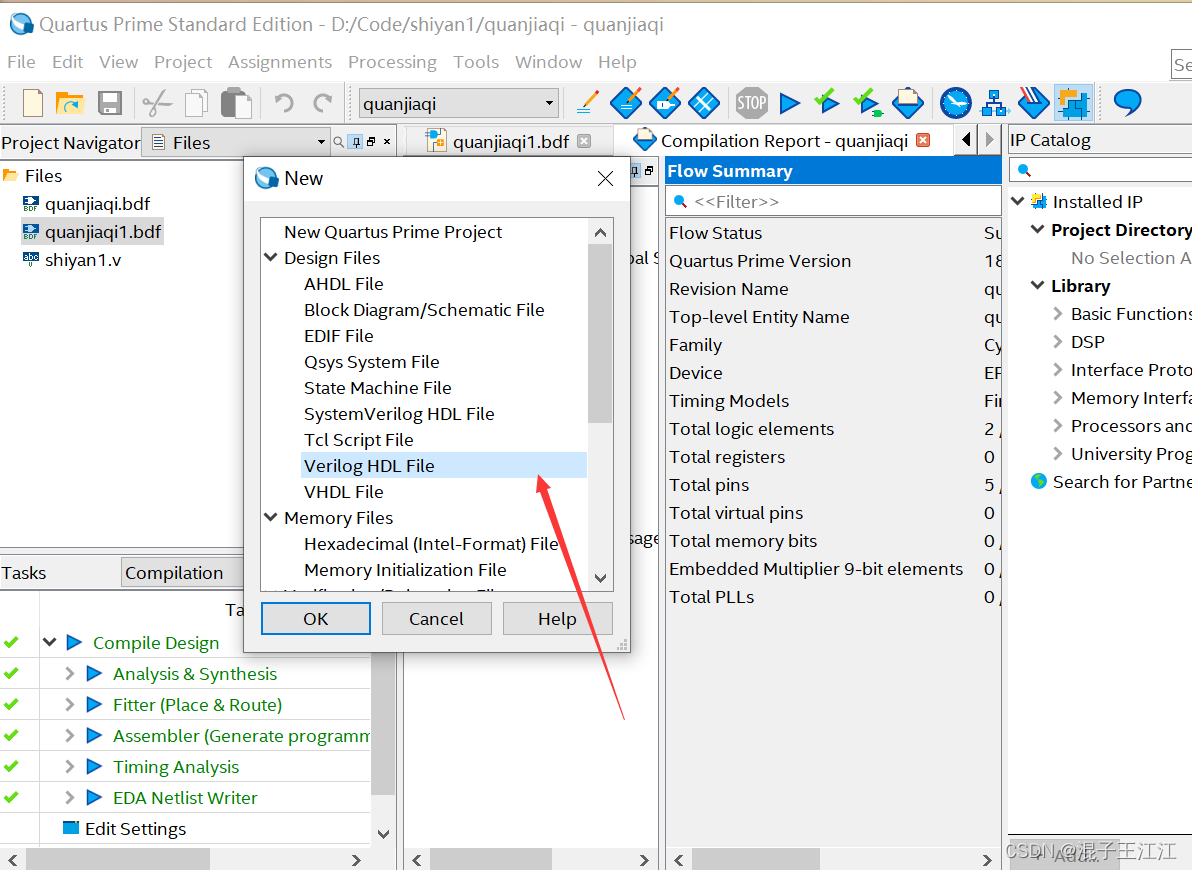Expand the Analysis & Synthesis task

pos(69,674)
